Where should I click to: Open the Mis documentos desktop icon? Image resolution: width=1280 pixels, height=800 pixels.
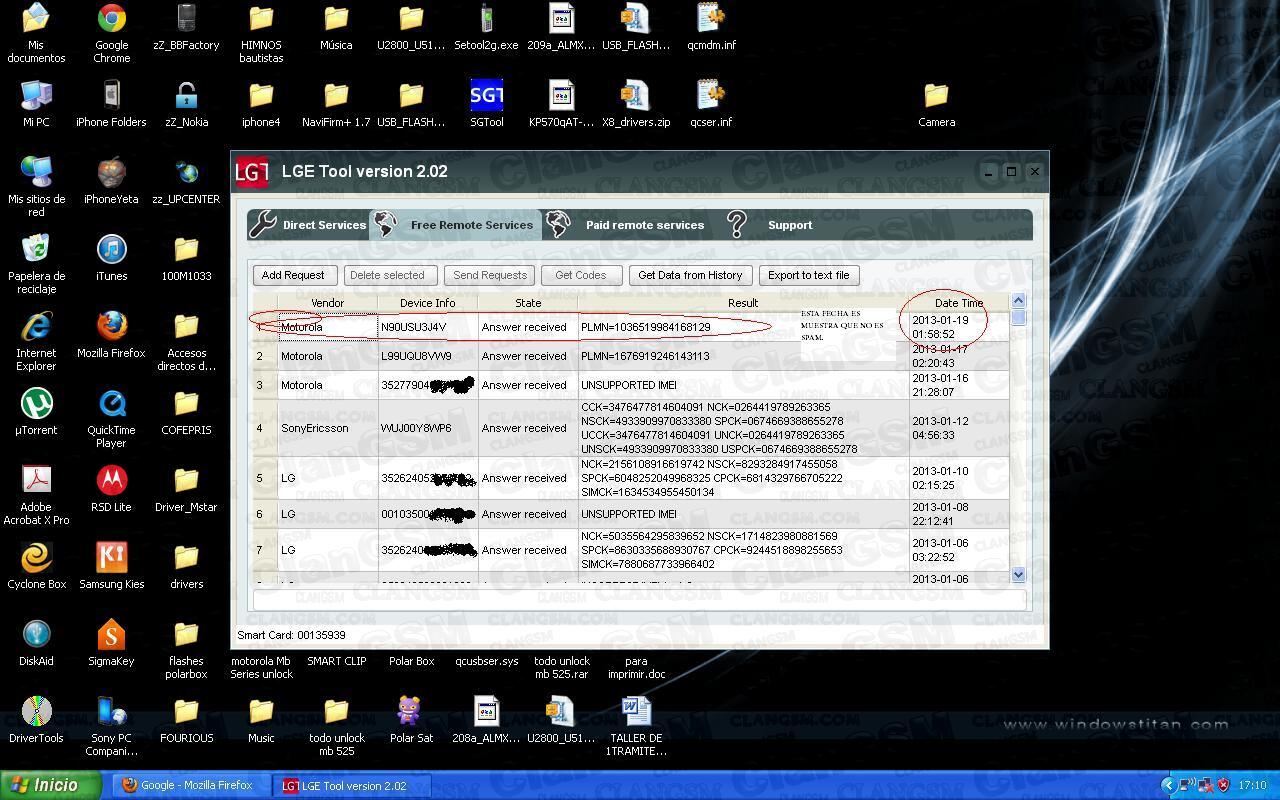36,32
